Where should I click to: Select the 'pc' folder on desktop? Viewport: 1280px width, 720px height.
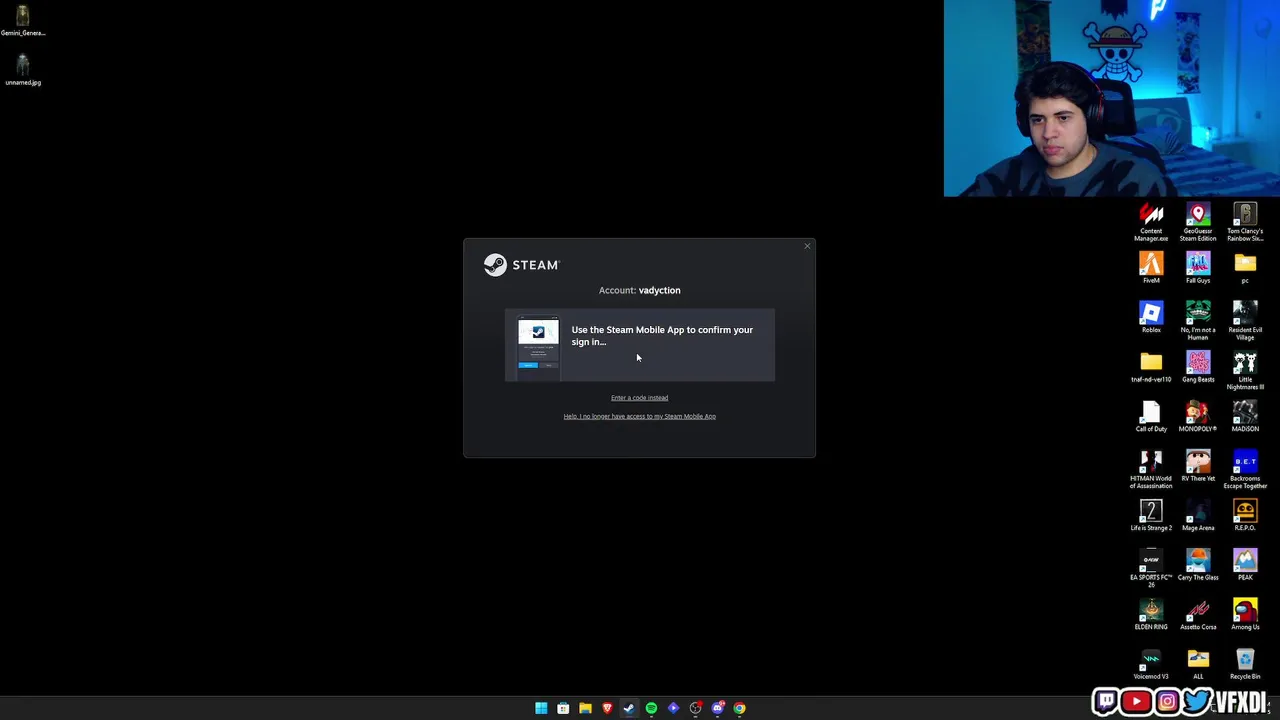[1245, 268]
